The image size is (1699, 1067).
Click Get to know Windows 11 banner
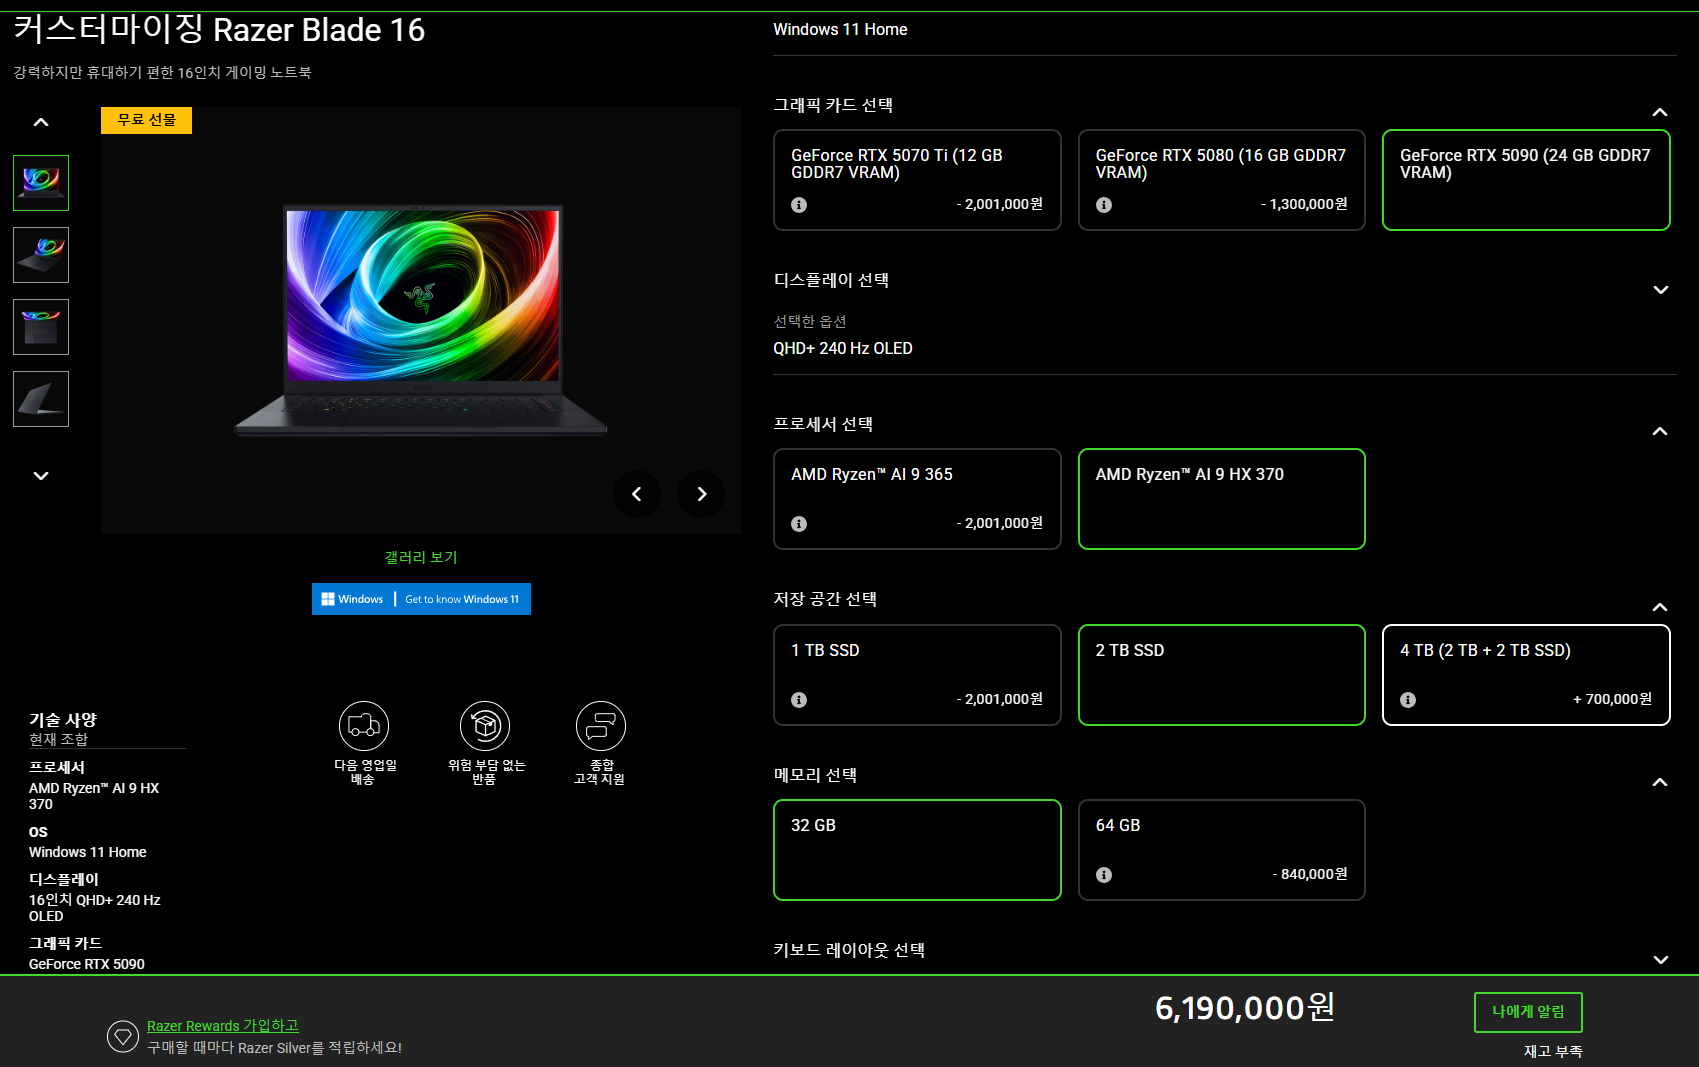(421, 599)
